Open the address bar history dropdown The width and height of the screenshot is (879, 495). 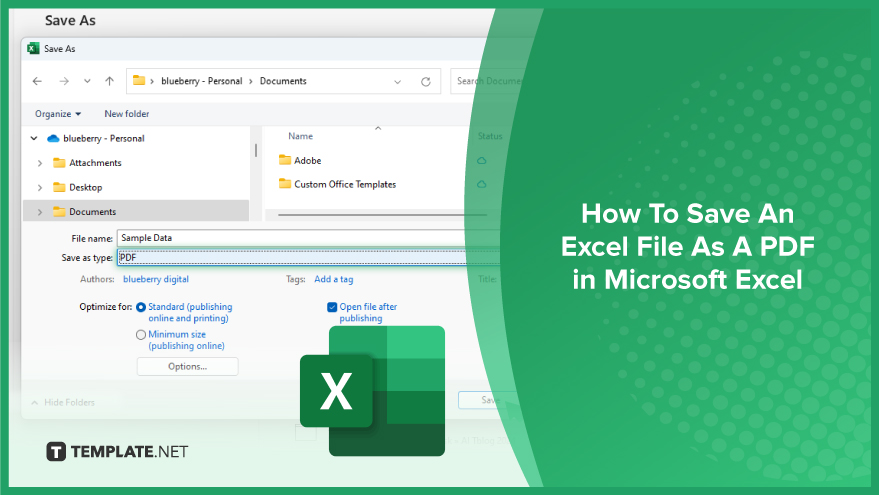click(x=397, y=82)
